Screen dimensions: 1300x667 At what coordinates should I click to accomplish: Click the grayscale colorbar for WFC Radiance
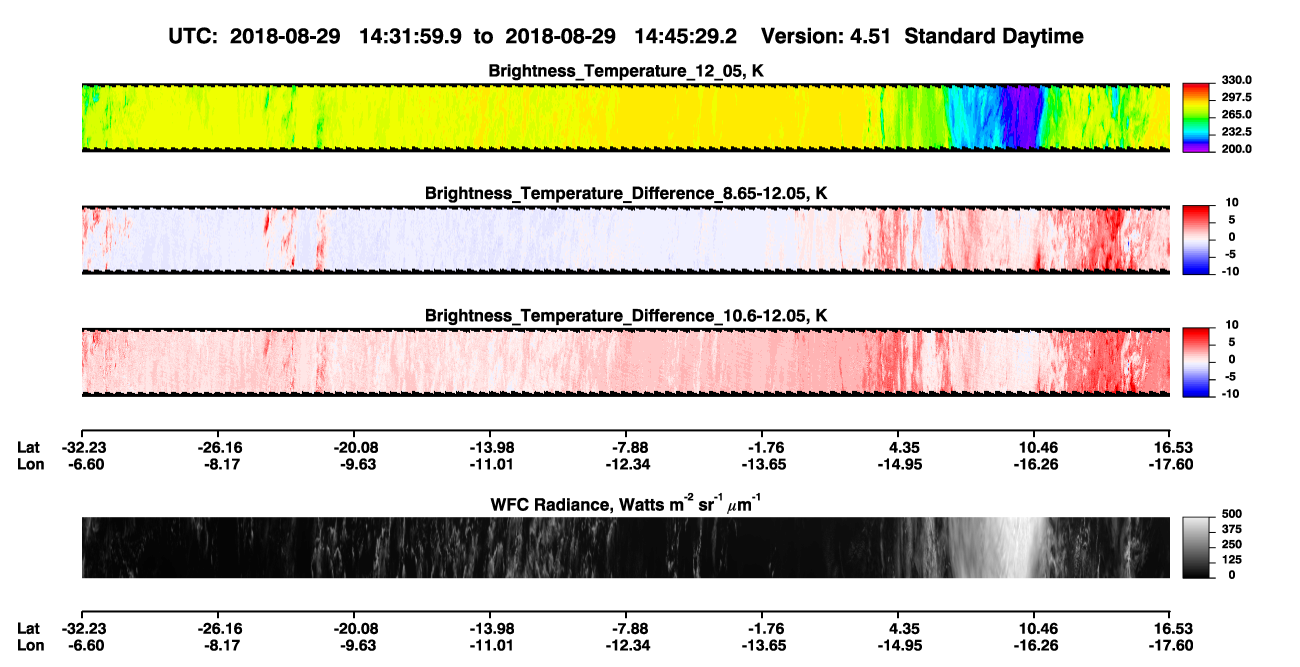[x=1197, y=547]
